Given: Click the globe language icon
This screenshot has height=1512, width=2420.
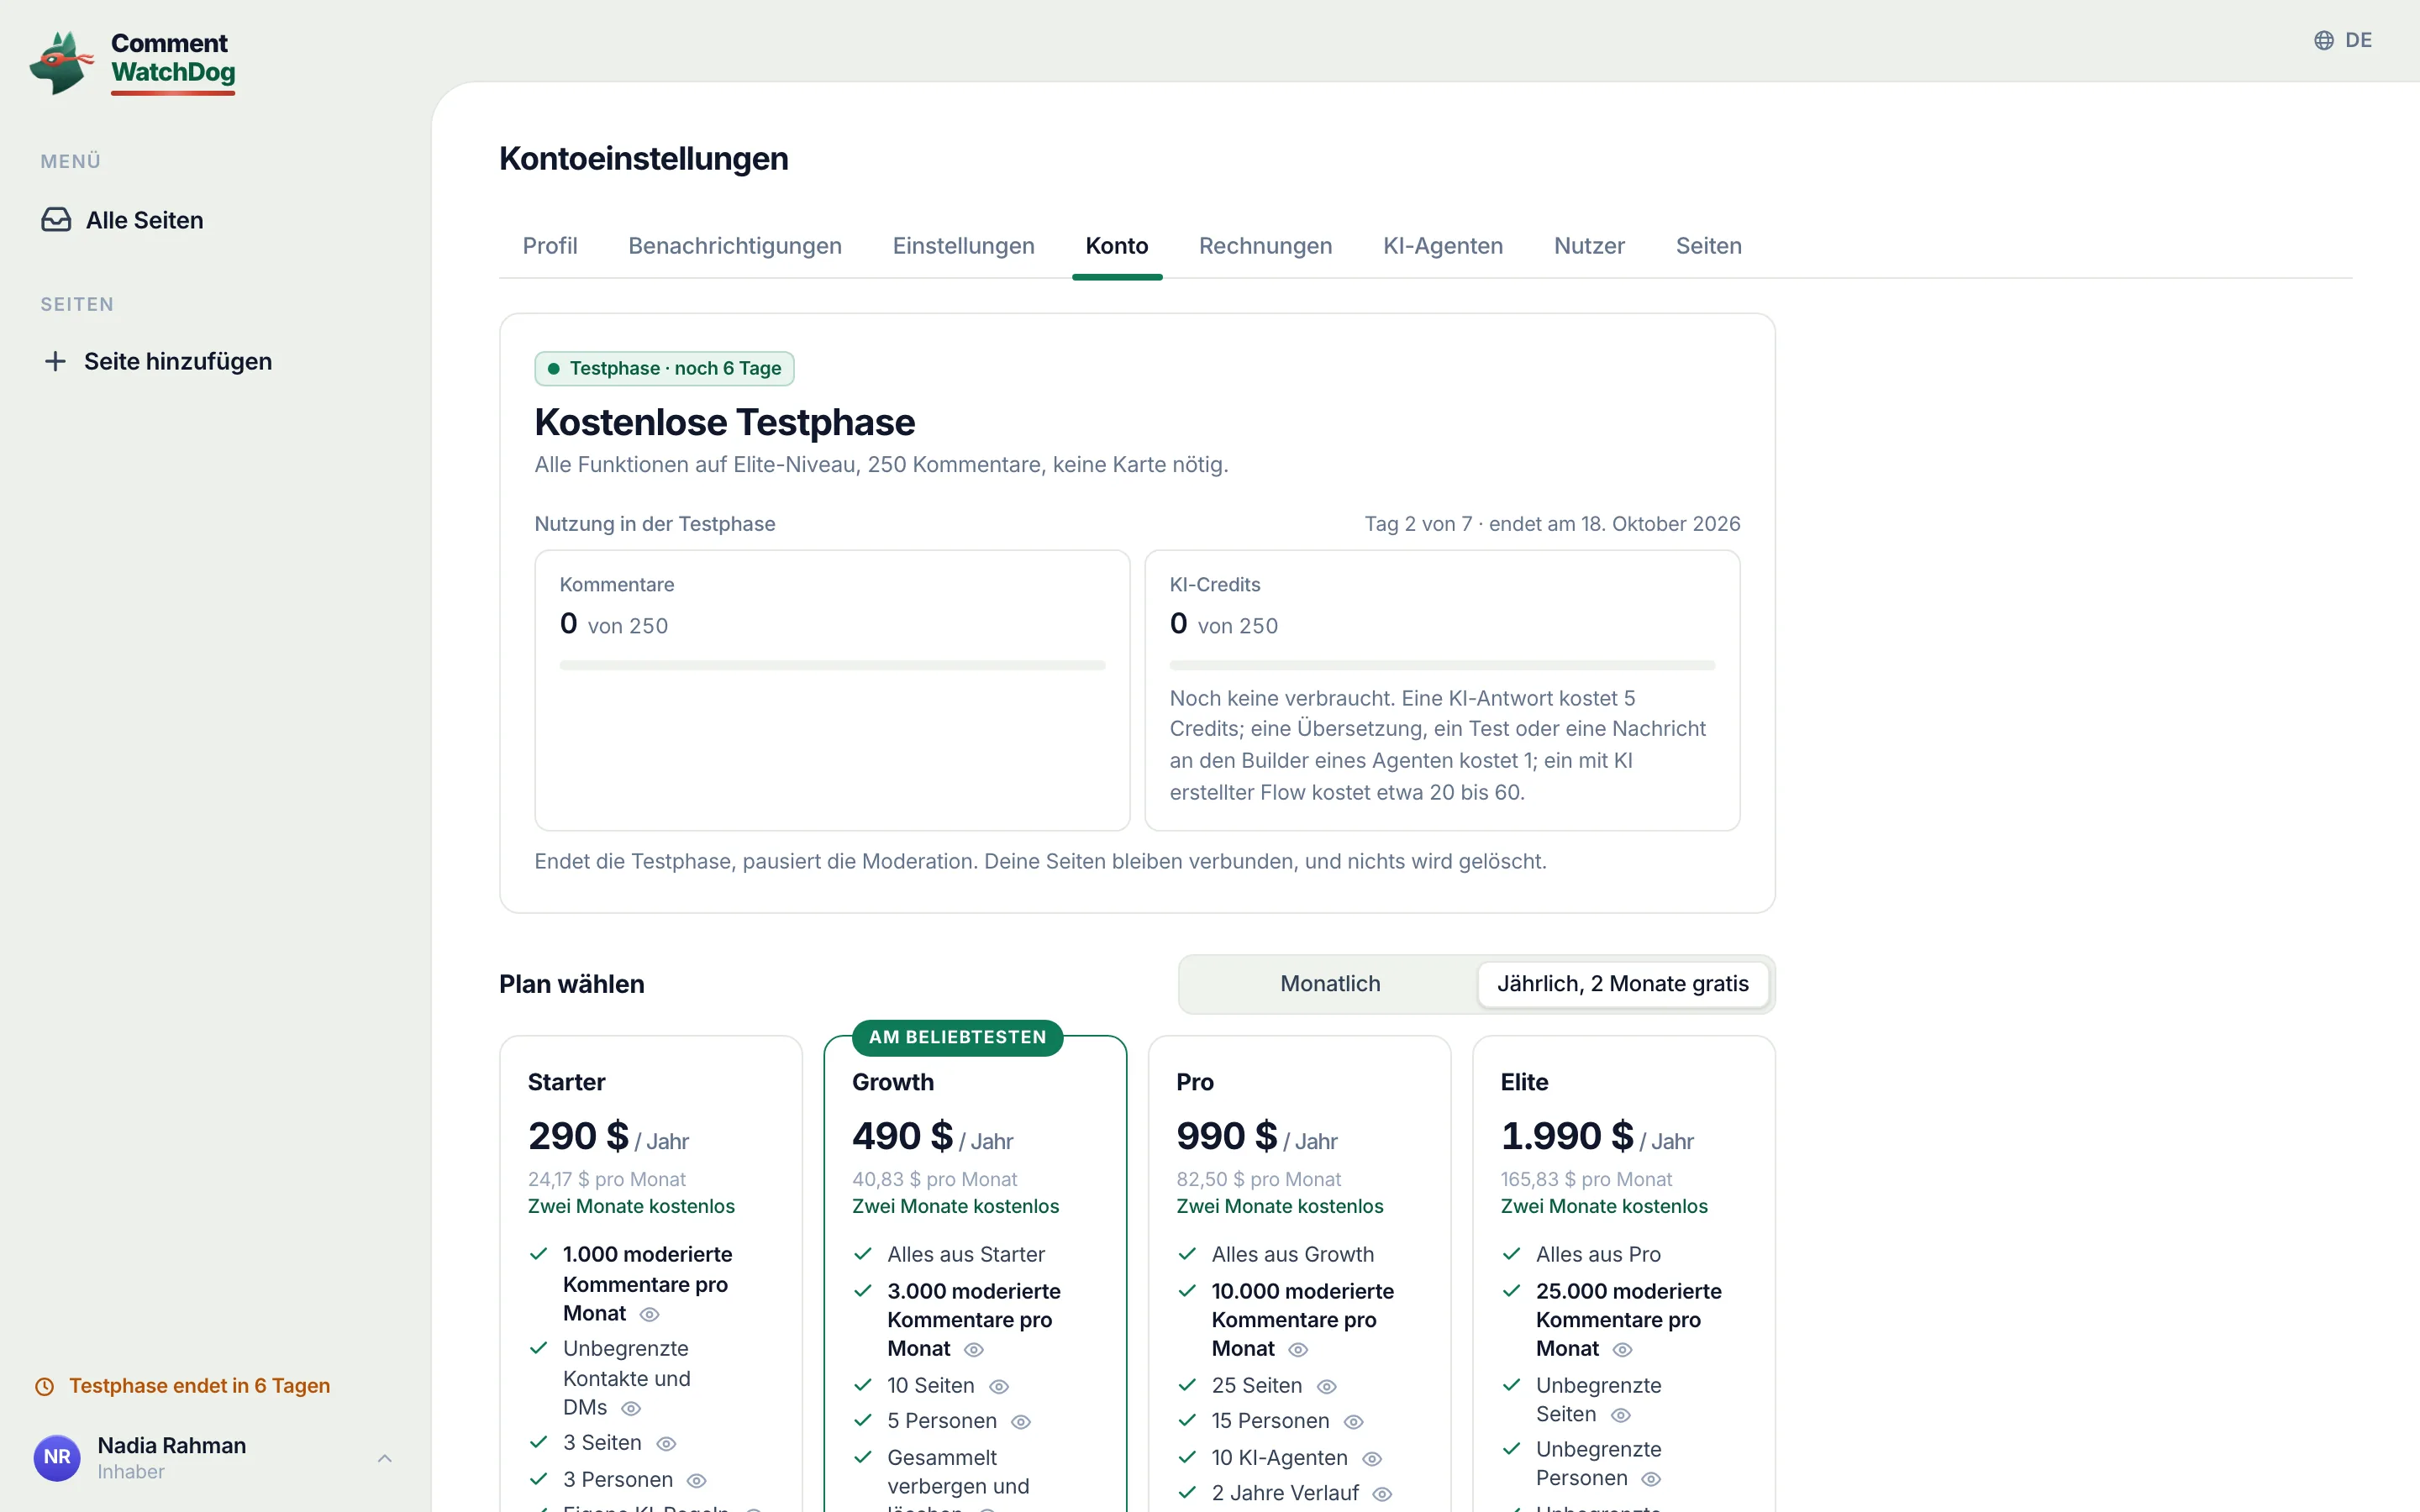Looking at the screenshot, I should [x=2324, y=40].
